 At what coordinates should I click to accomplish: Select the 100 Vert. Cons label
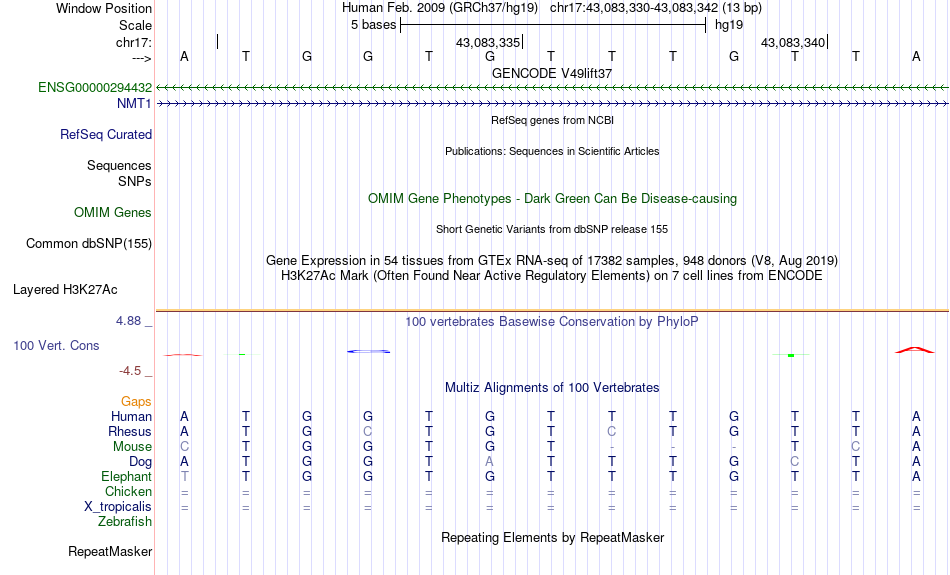(56, 345)
